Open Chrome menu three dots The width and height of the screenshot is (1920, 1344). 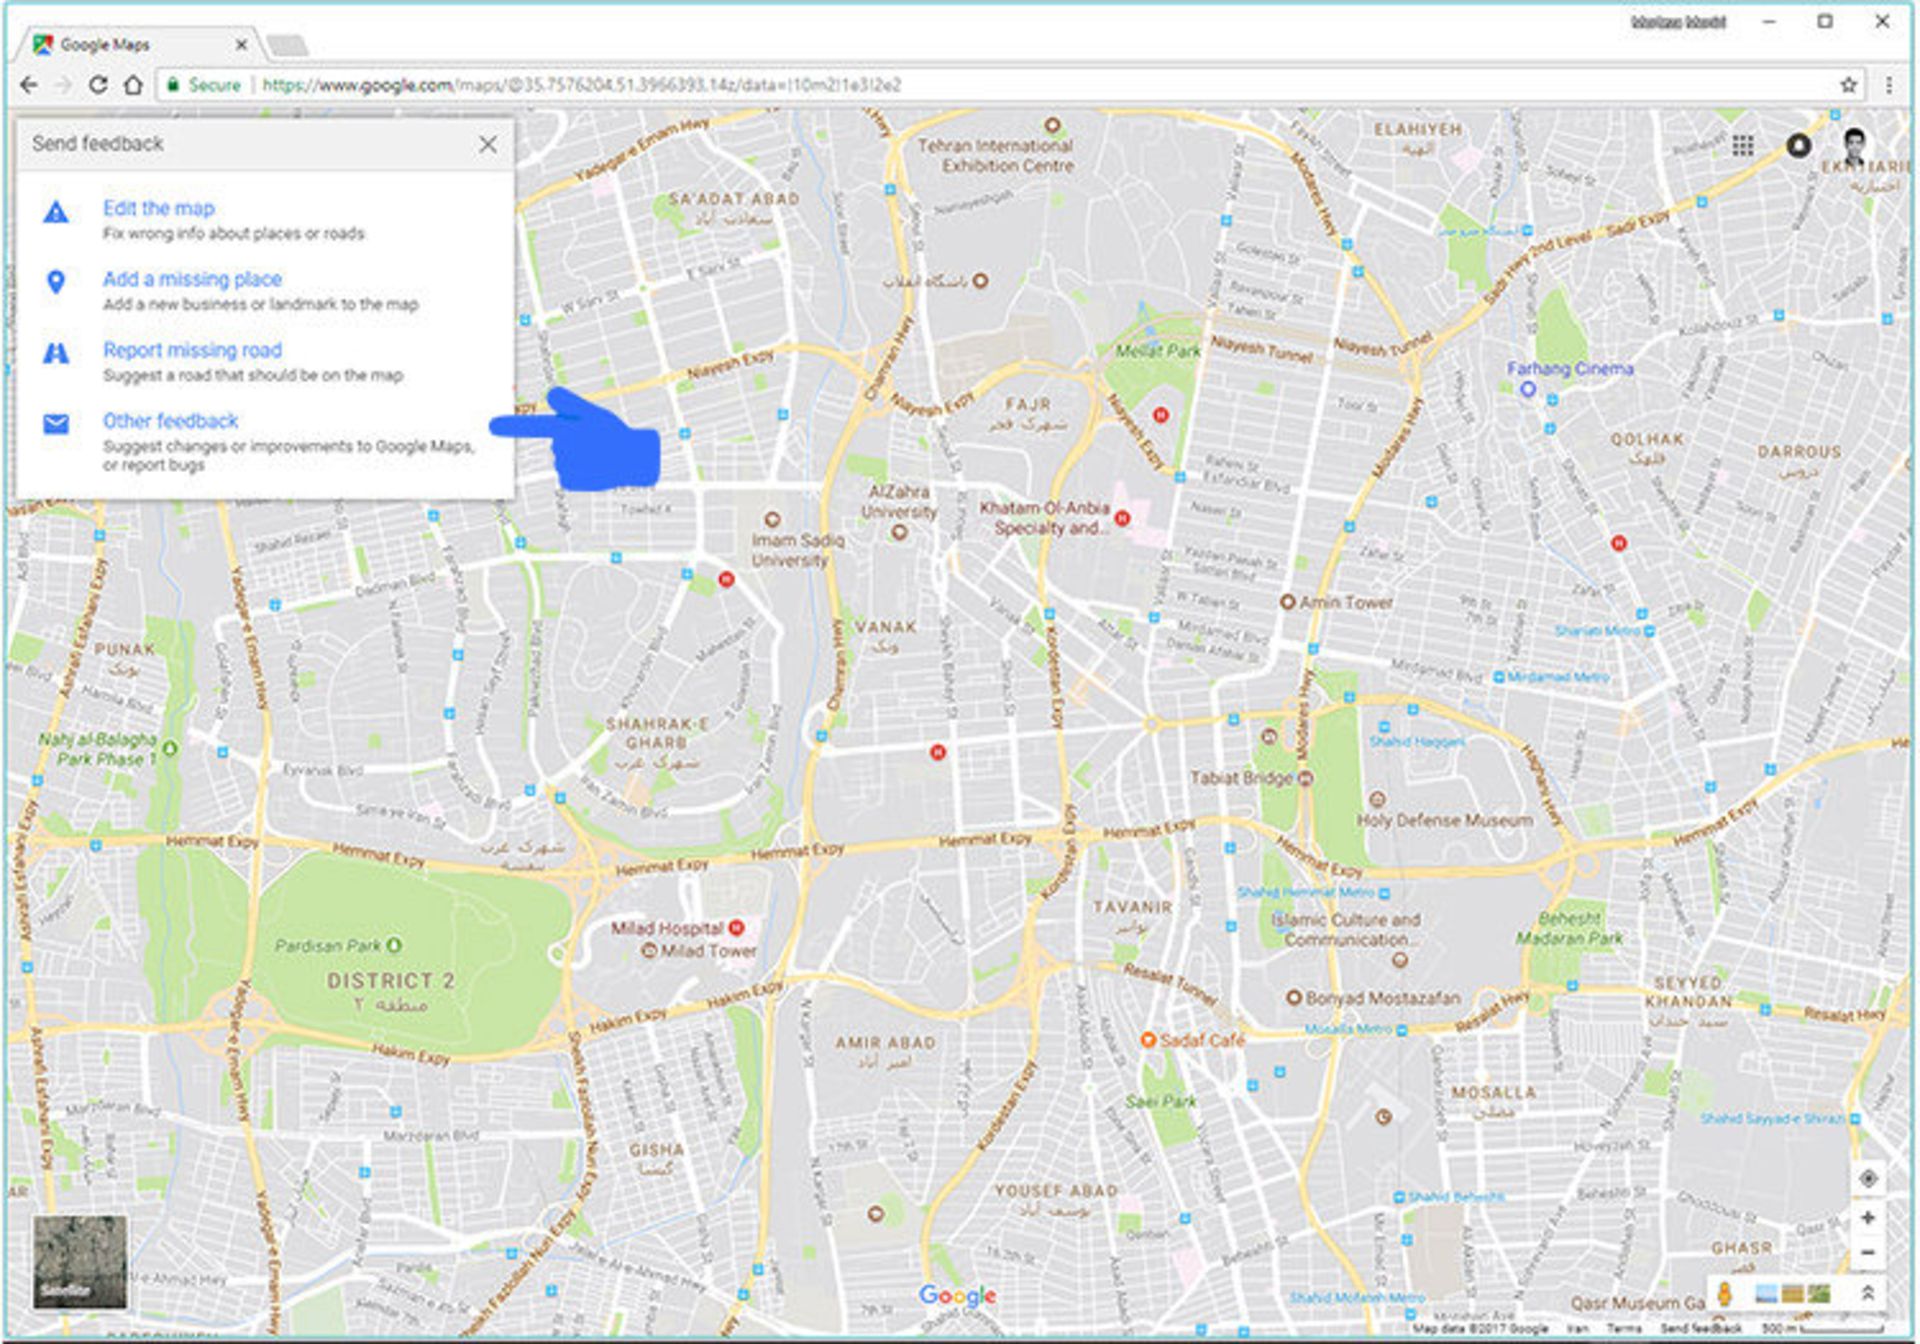pos(1889,85)
